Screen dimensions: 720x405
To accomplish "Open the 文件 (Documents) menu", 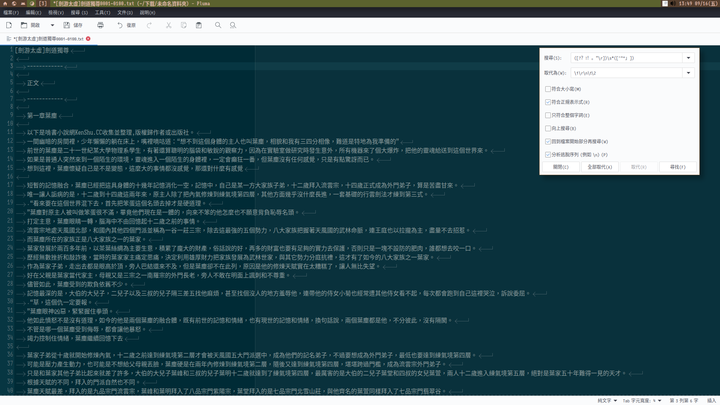I will click(x=125, y=12).
